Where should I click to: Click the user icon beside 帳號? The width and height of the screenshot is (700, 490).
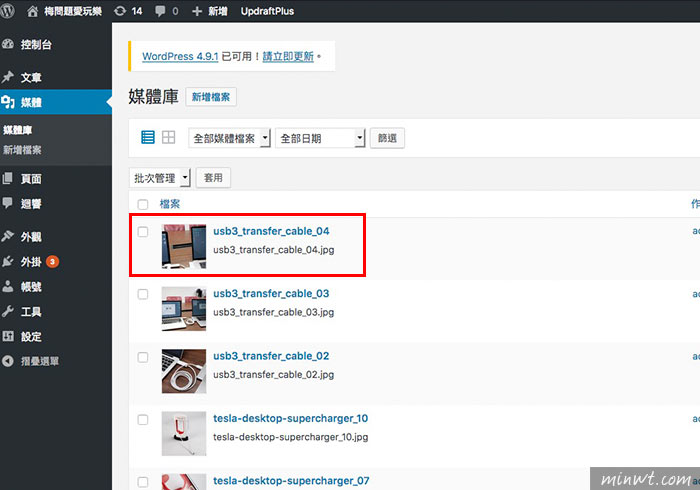coord(8,287)
